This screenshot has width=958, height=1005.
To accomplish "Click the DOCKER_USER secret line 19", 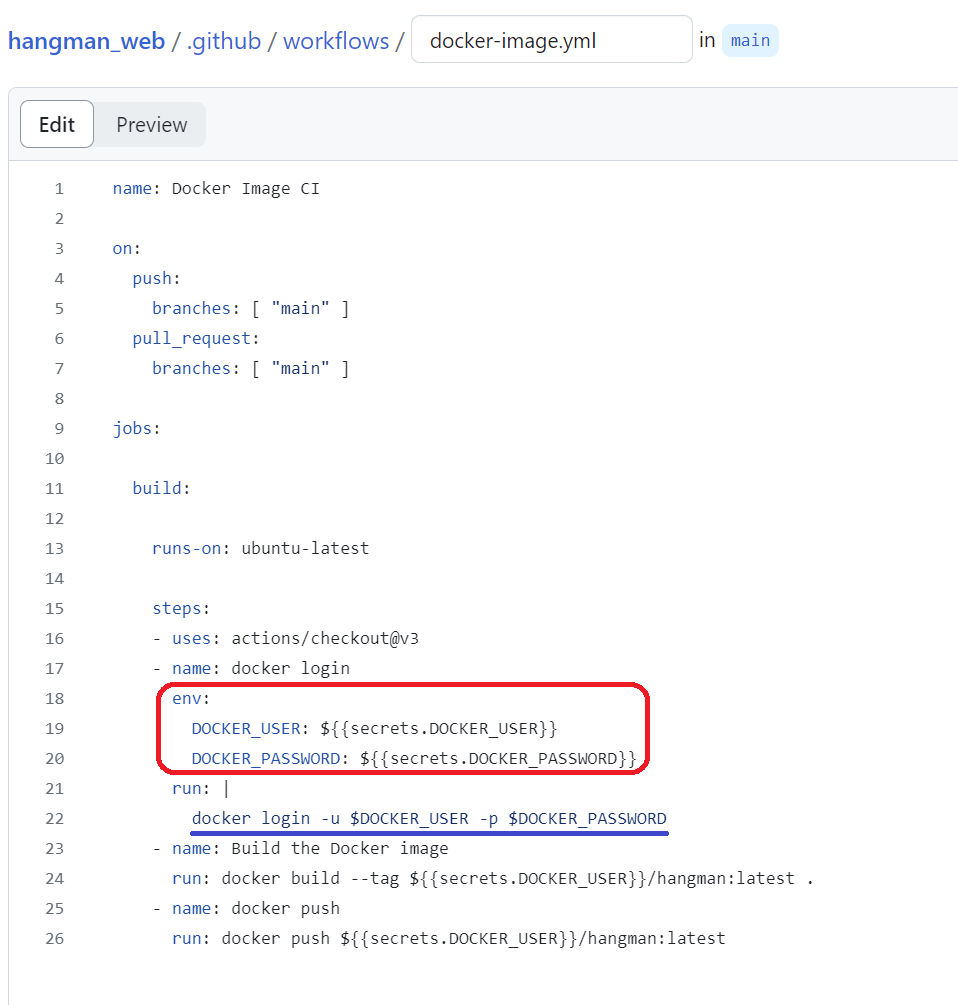I will [374, 729].
